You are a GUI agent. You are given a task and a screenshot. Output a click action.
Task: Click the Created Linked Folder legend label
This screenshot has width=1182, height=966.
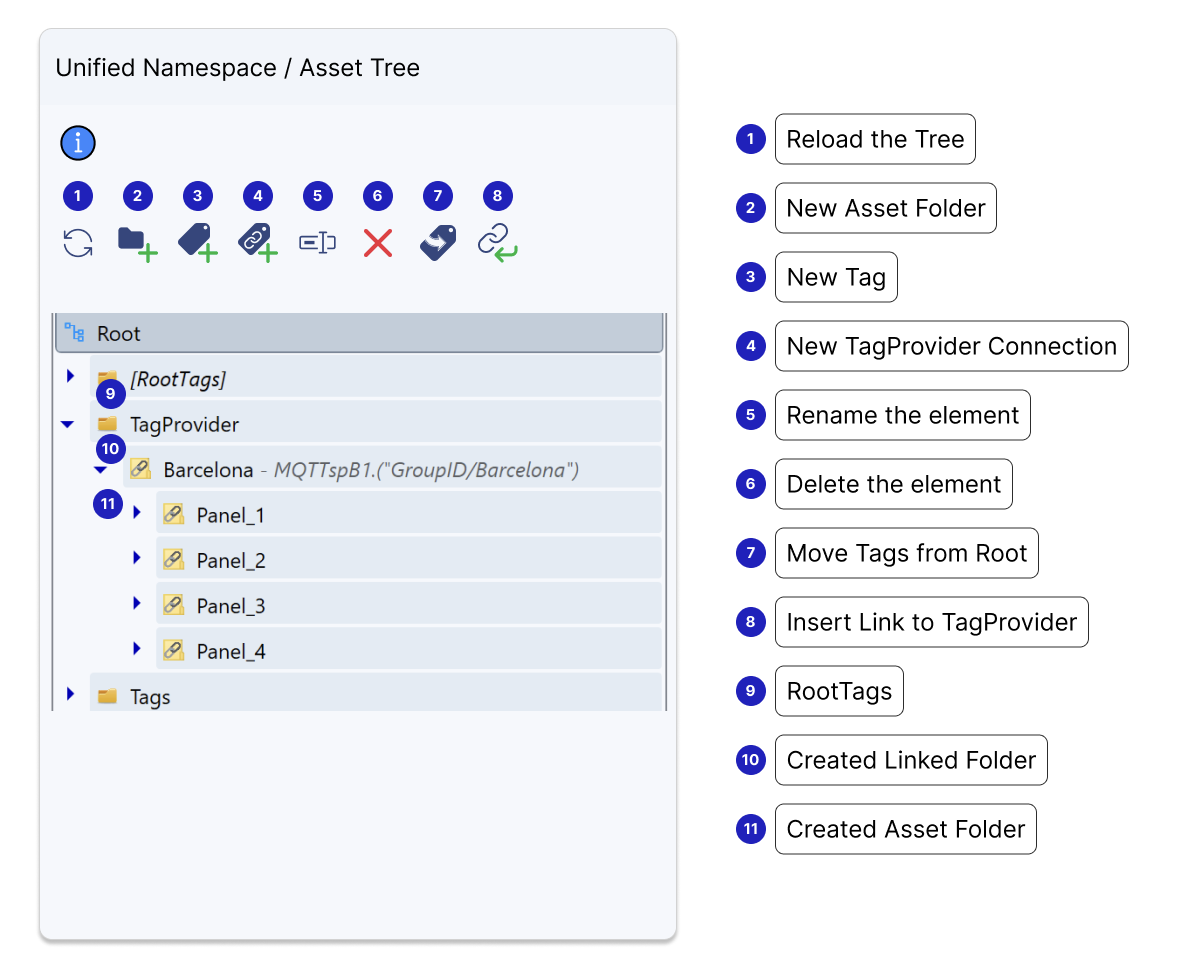click(910, 761)
